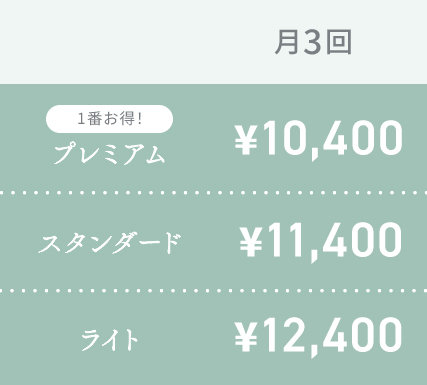Click yen symbol of ¥12,400
Viewport: 427px width, 385px height.
246,336
